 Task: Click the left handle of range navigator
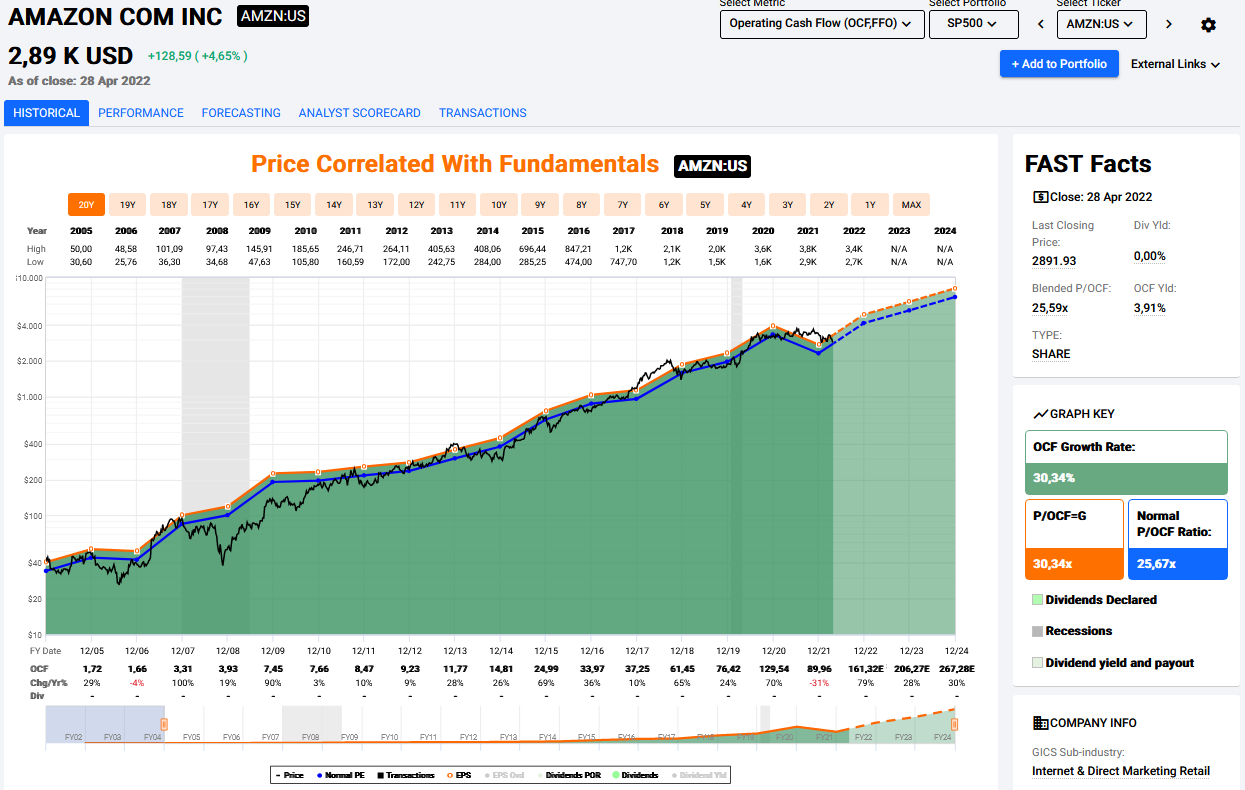coord(164,724)
